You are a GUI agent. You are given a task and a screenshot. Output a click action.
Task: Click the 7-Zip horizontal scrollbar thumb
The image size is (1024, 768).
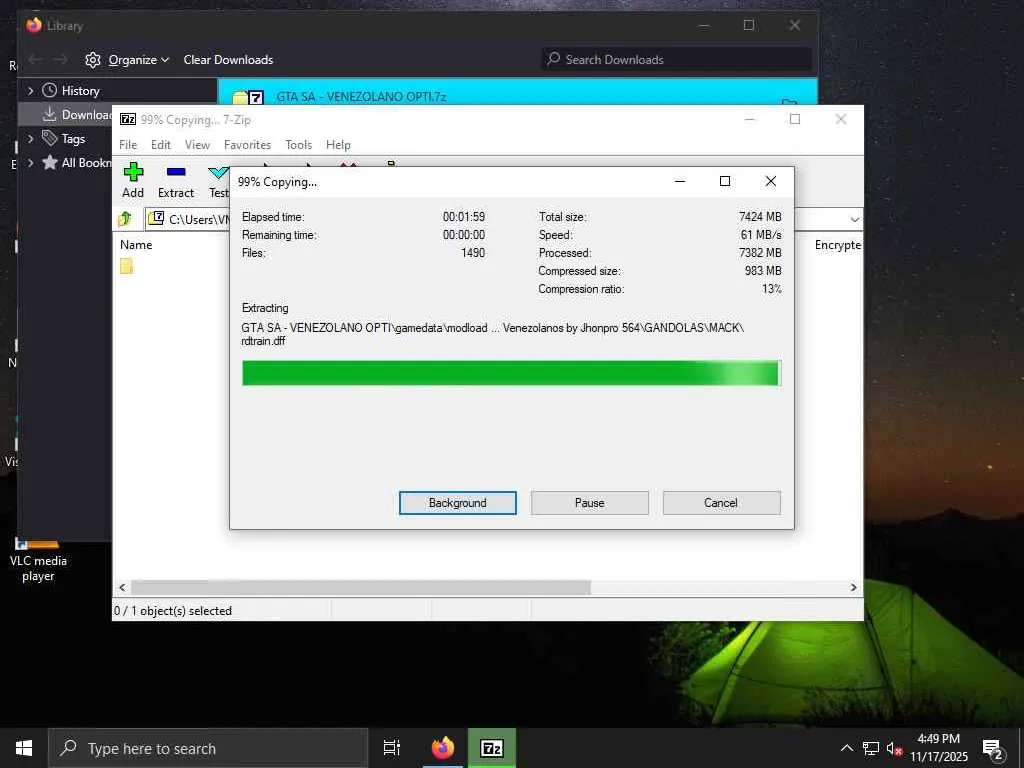point(361,587)
